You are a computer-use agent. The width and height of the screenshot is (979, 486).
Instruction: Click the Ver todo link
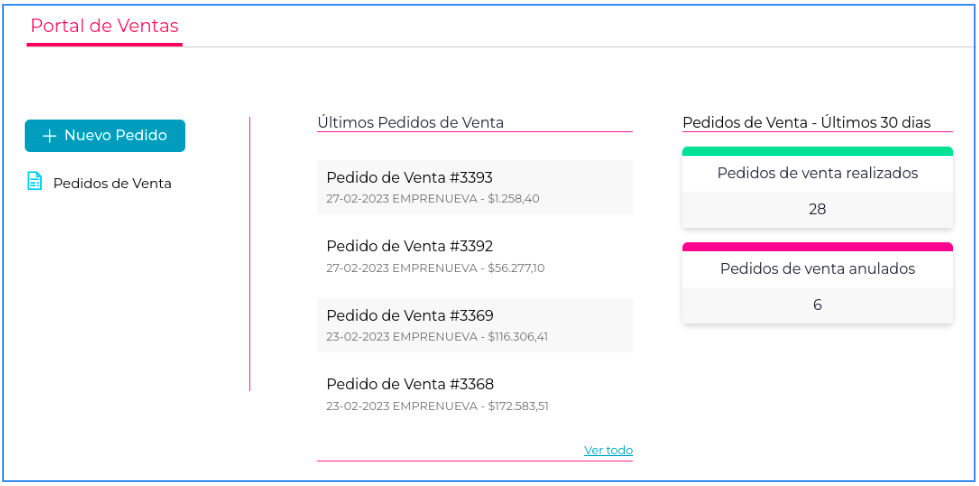608,450
